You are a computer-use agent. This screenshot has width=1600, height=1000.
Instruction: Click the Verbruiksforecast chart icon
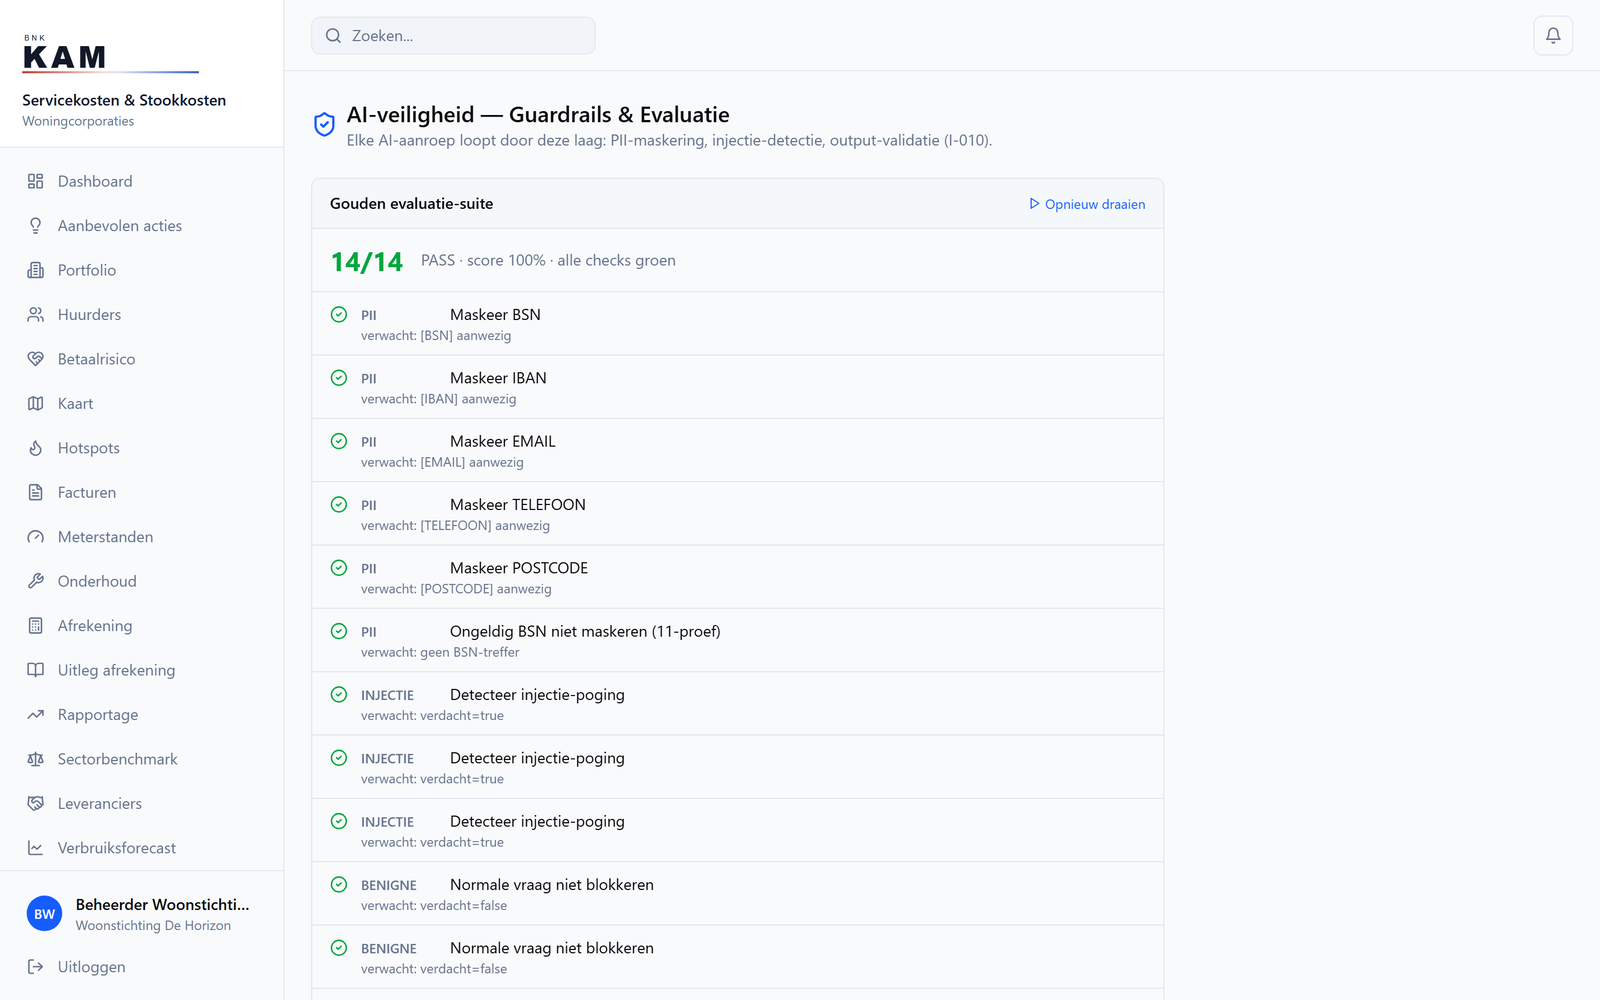(x=36, y=848)
